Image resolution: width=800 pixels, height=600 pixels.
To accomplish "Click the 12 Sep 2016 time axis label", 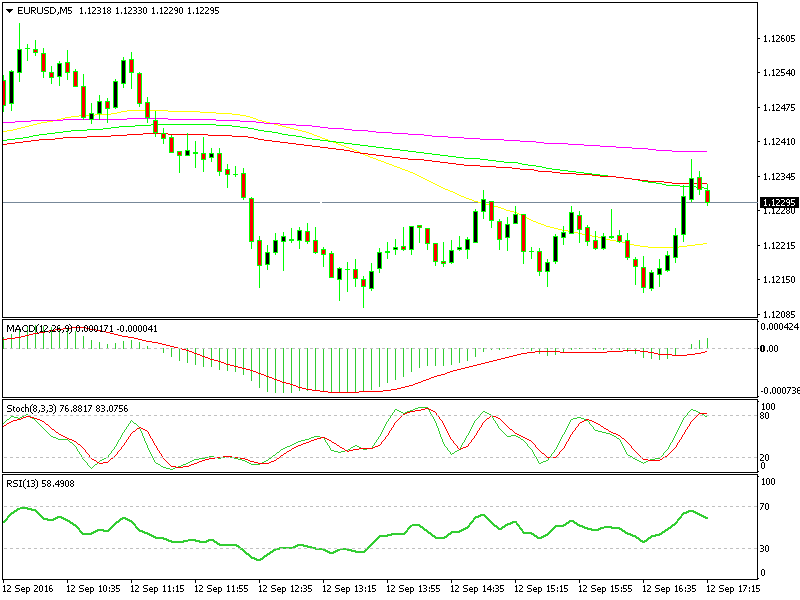I will tap(28, 589).
